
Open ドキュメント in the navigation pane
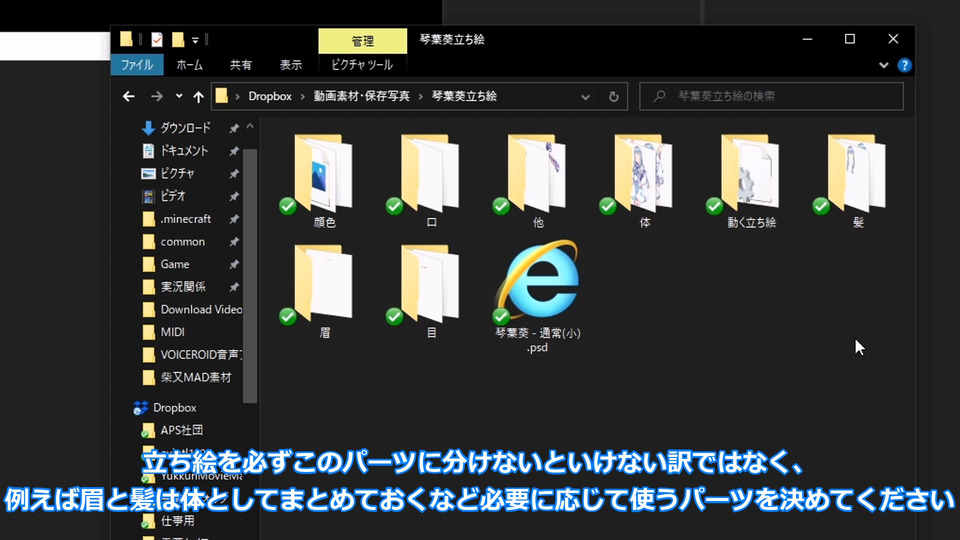point(184,151)
